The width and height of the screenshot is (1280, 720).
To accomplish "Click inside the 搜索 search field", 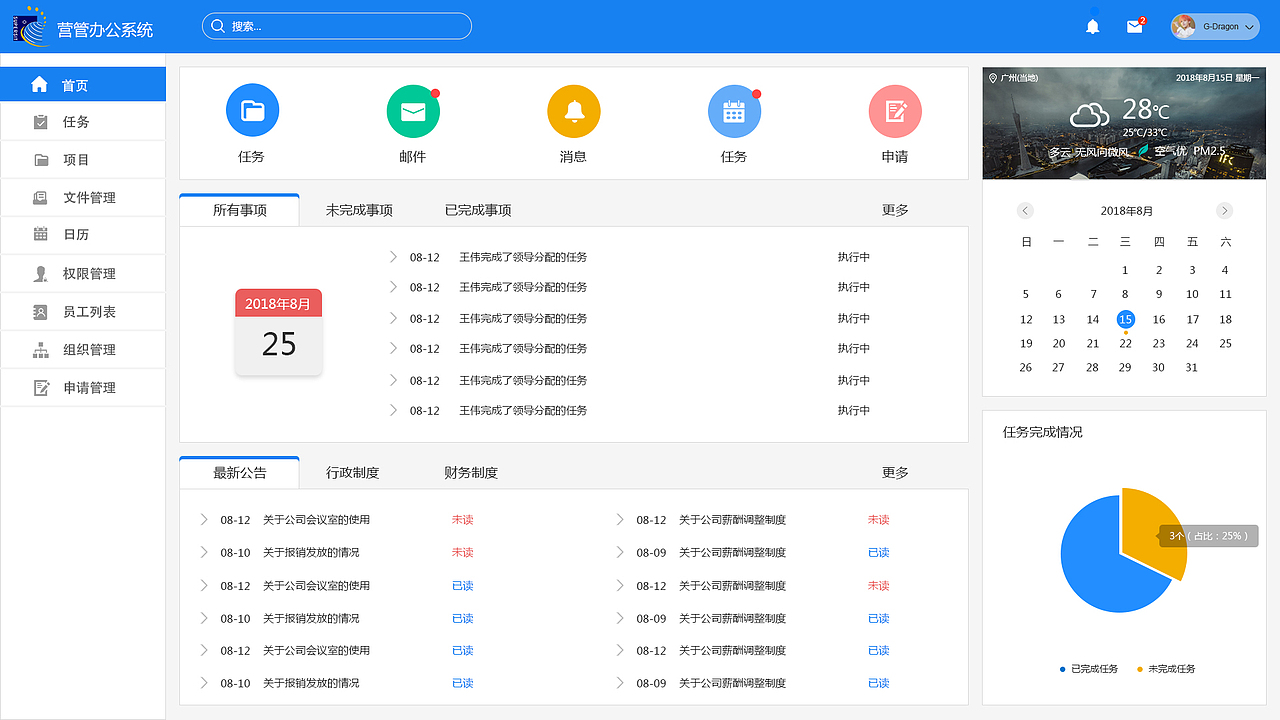I will (336, 26).
